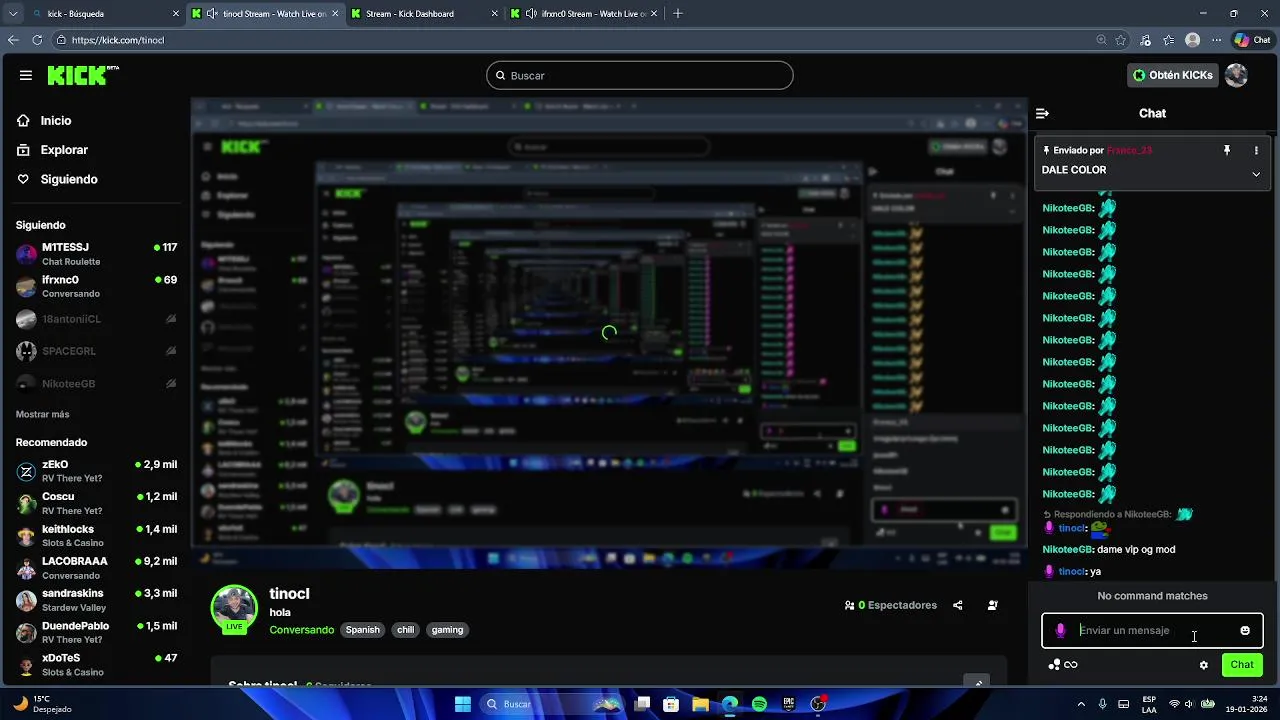This screenshot has width=1280, height=720.
Task: Click the Conversando category link
Action: [x=302, y=630]
